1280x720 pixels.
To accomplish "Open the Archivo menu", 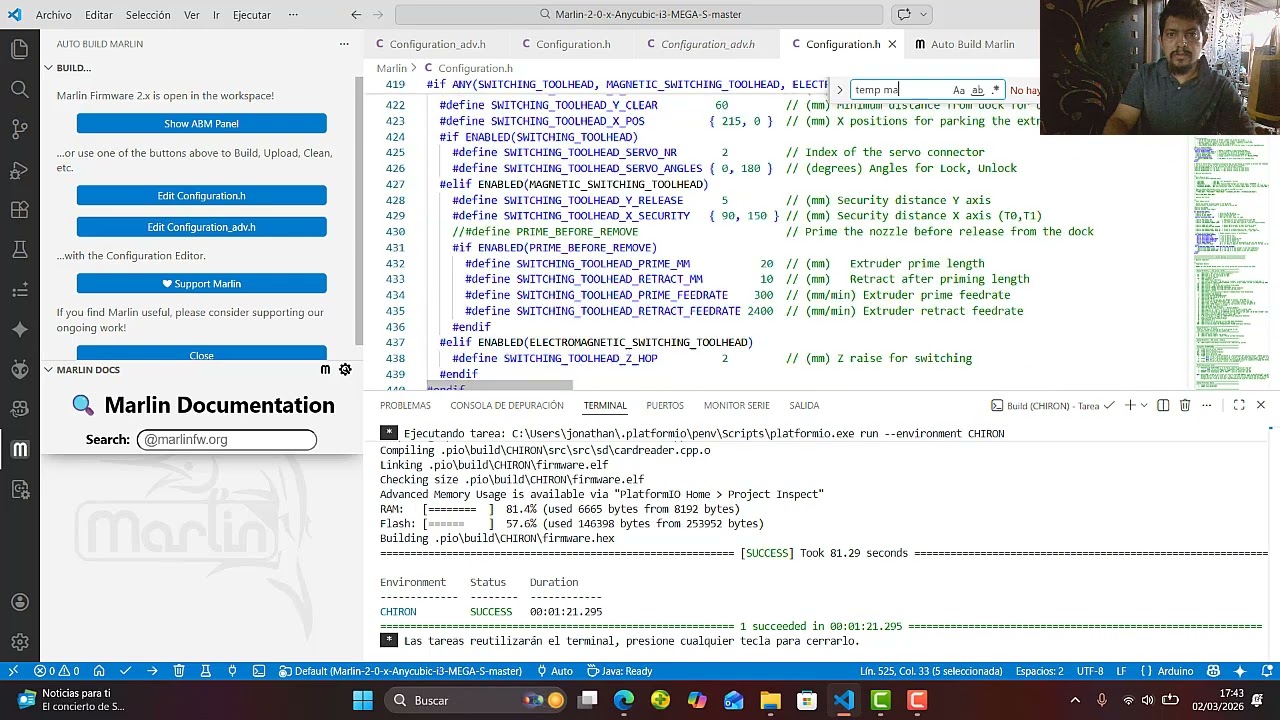I will pyautogui.click(x=54, y=15).
